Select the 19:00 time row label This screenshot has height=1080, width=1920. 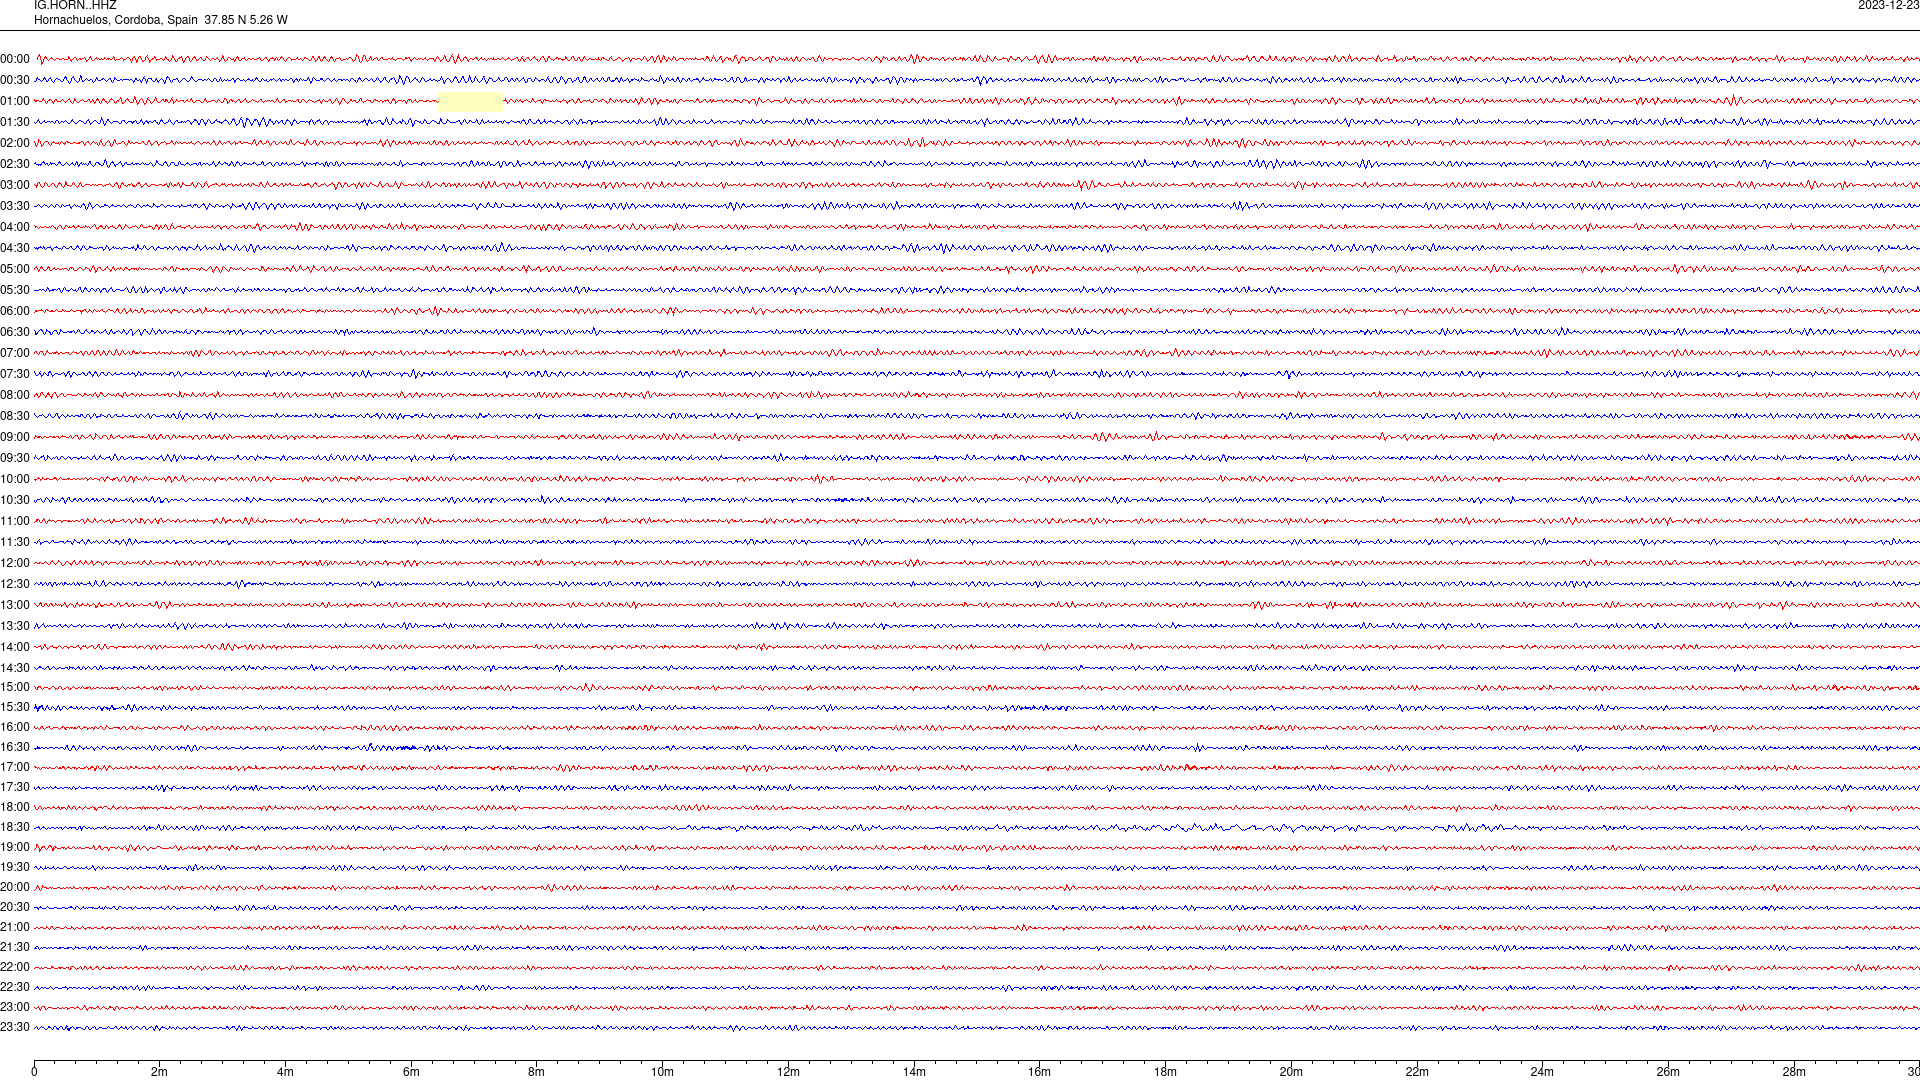coord(15,847)
